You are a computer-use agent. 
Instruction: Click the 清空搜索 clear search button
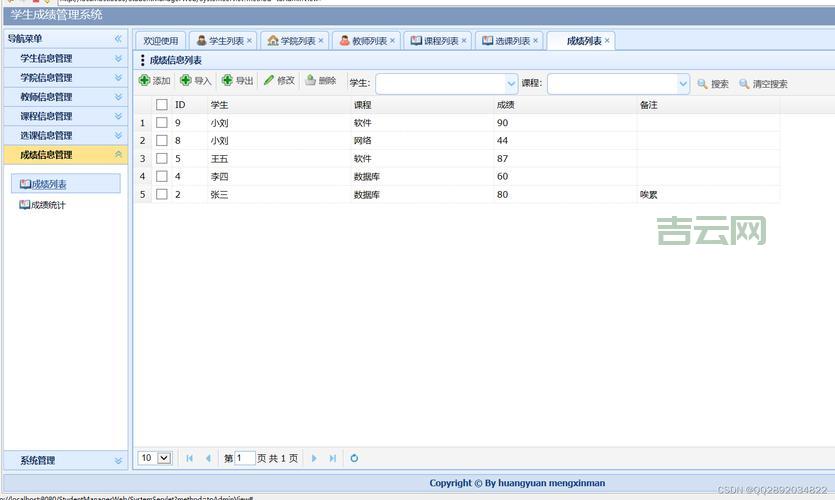click(x=763, y=84)
